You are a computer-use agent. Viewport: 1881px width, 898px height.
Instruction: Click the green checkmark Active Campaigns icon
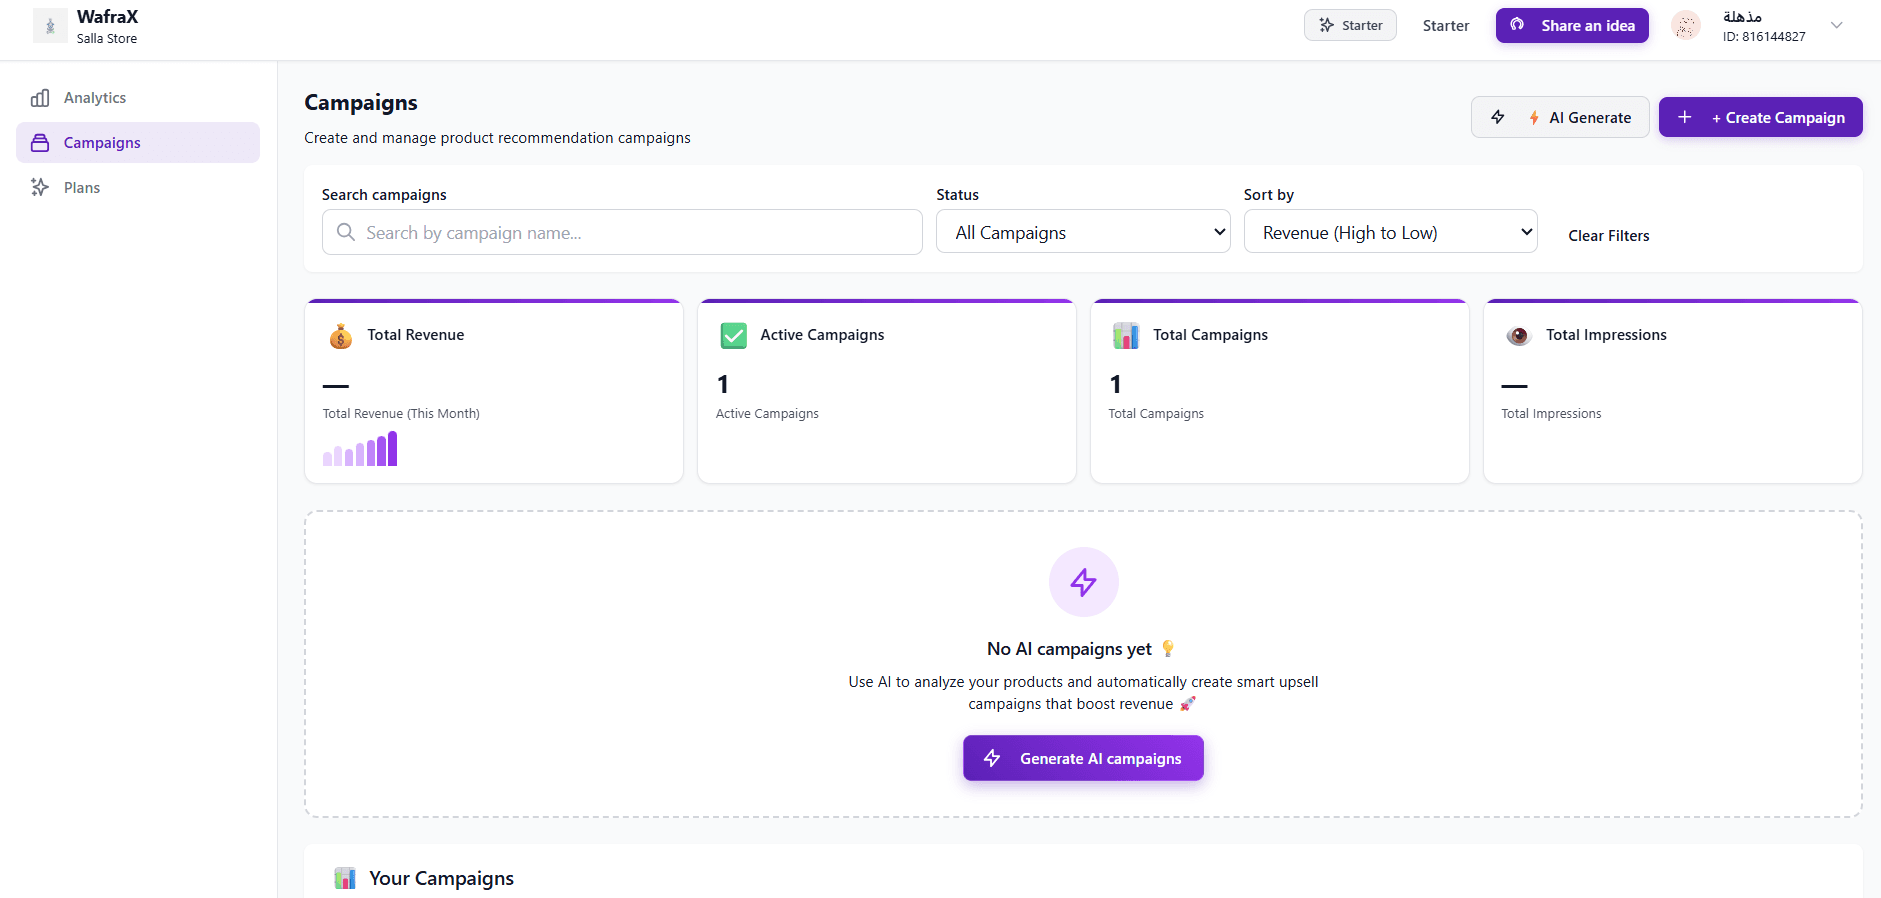click(733, 335)
